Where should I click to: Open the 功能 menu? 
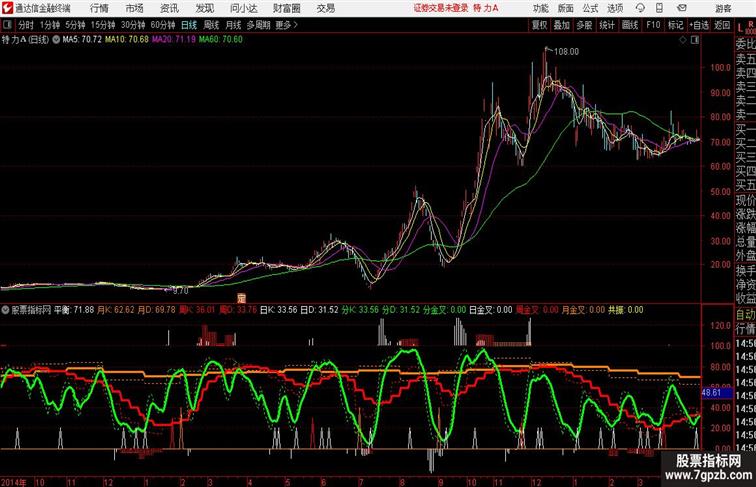[x=540, y=8]
